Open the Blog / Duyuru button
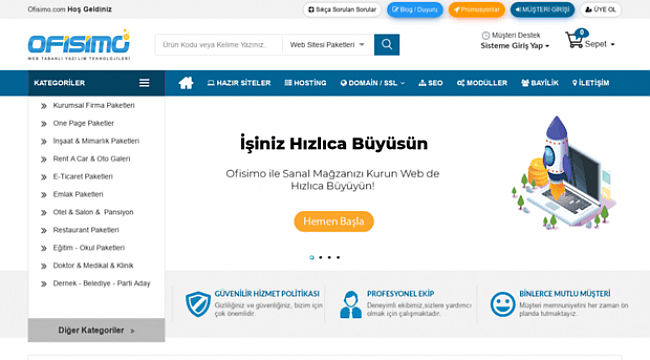The width and height of the screenshot is (650, 360). pyautogui.click(x=415, y=10)
